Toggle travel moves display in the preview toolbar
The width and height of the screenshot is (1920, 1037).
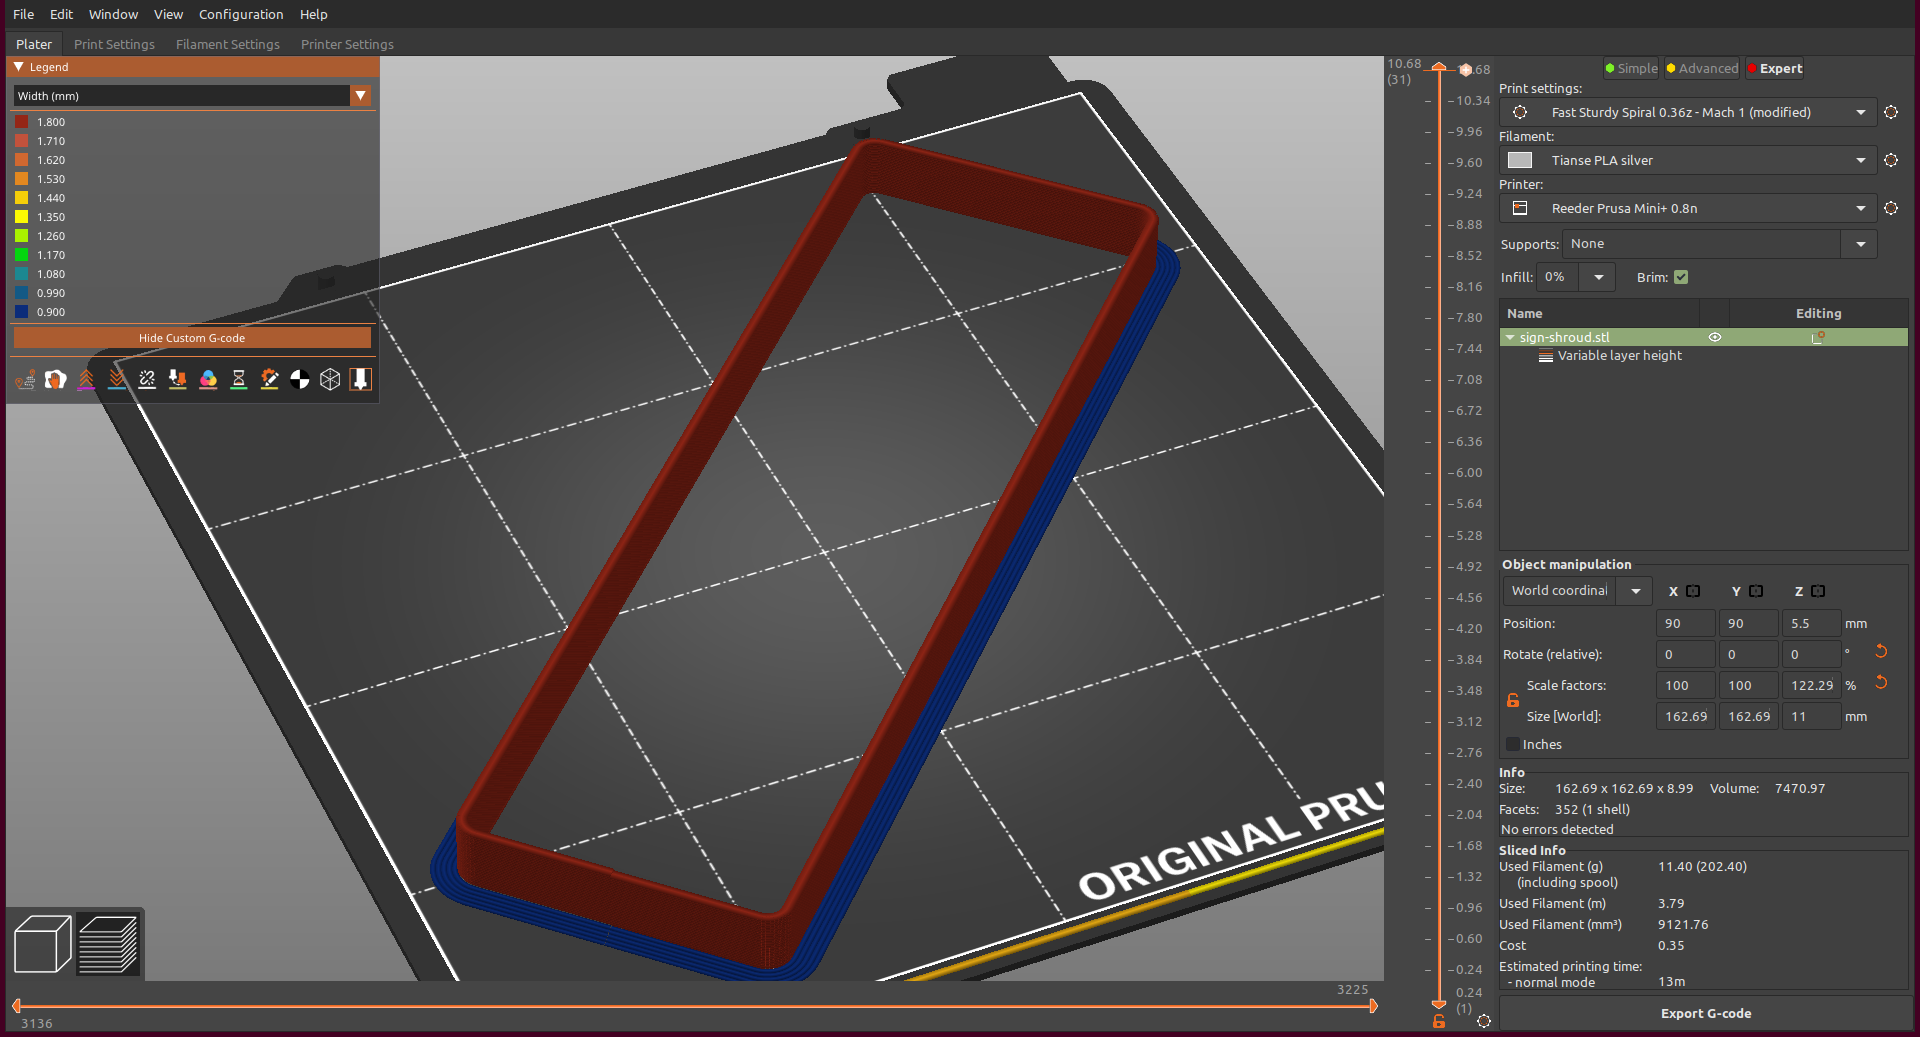(25, 380)
